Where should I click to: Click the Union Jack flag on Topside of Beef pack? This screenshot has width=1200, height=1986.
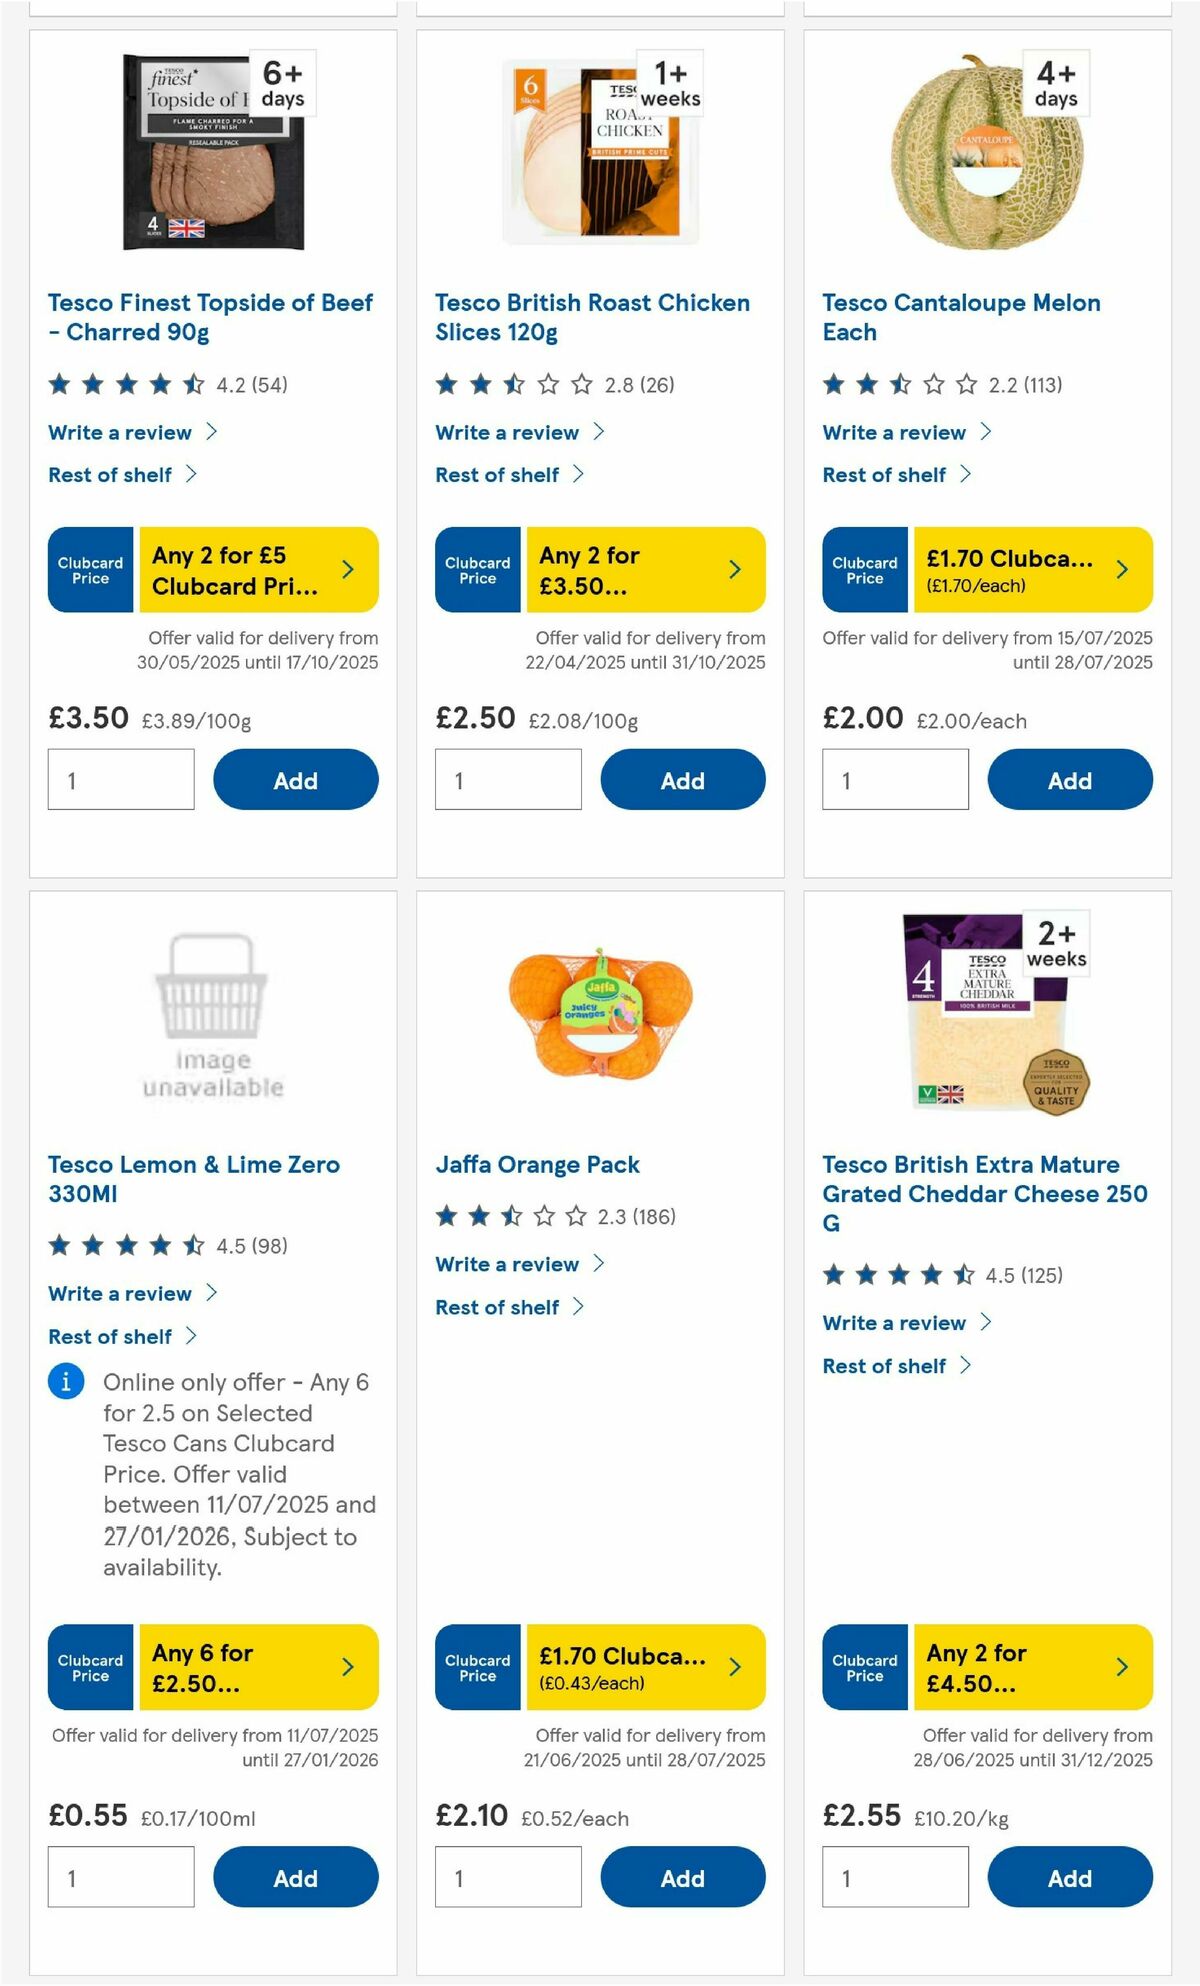pyautogui.click(x=187, y=227)
